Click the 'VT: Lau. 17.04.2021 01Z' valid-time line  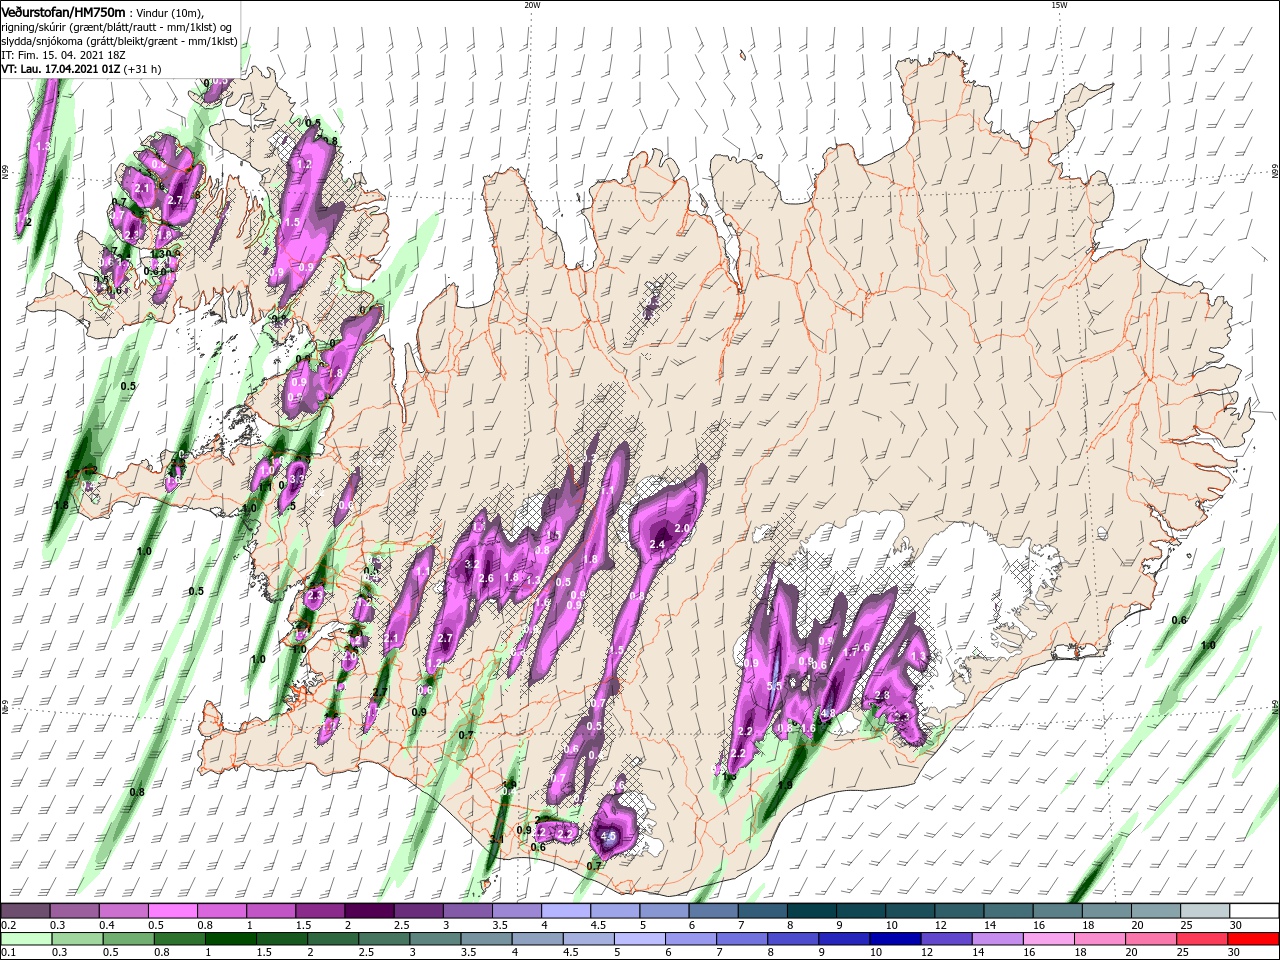pyautogui.click(x=81, y=69)
